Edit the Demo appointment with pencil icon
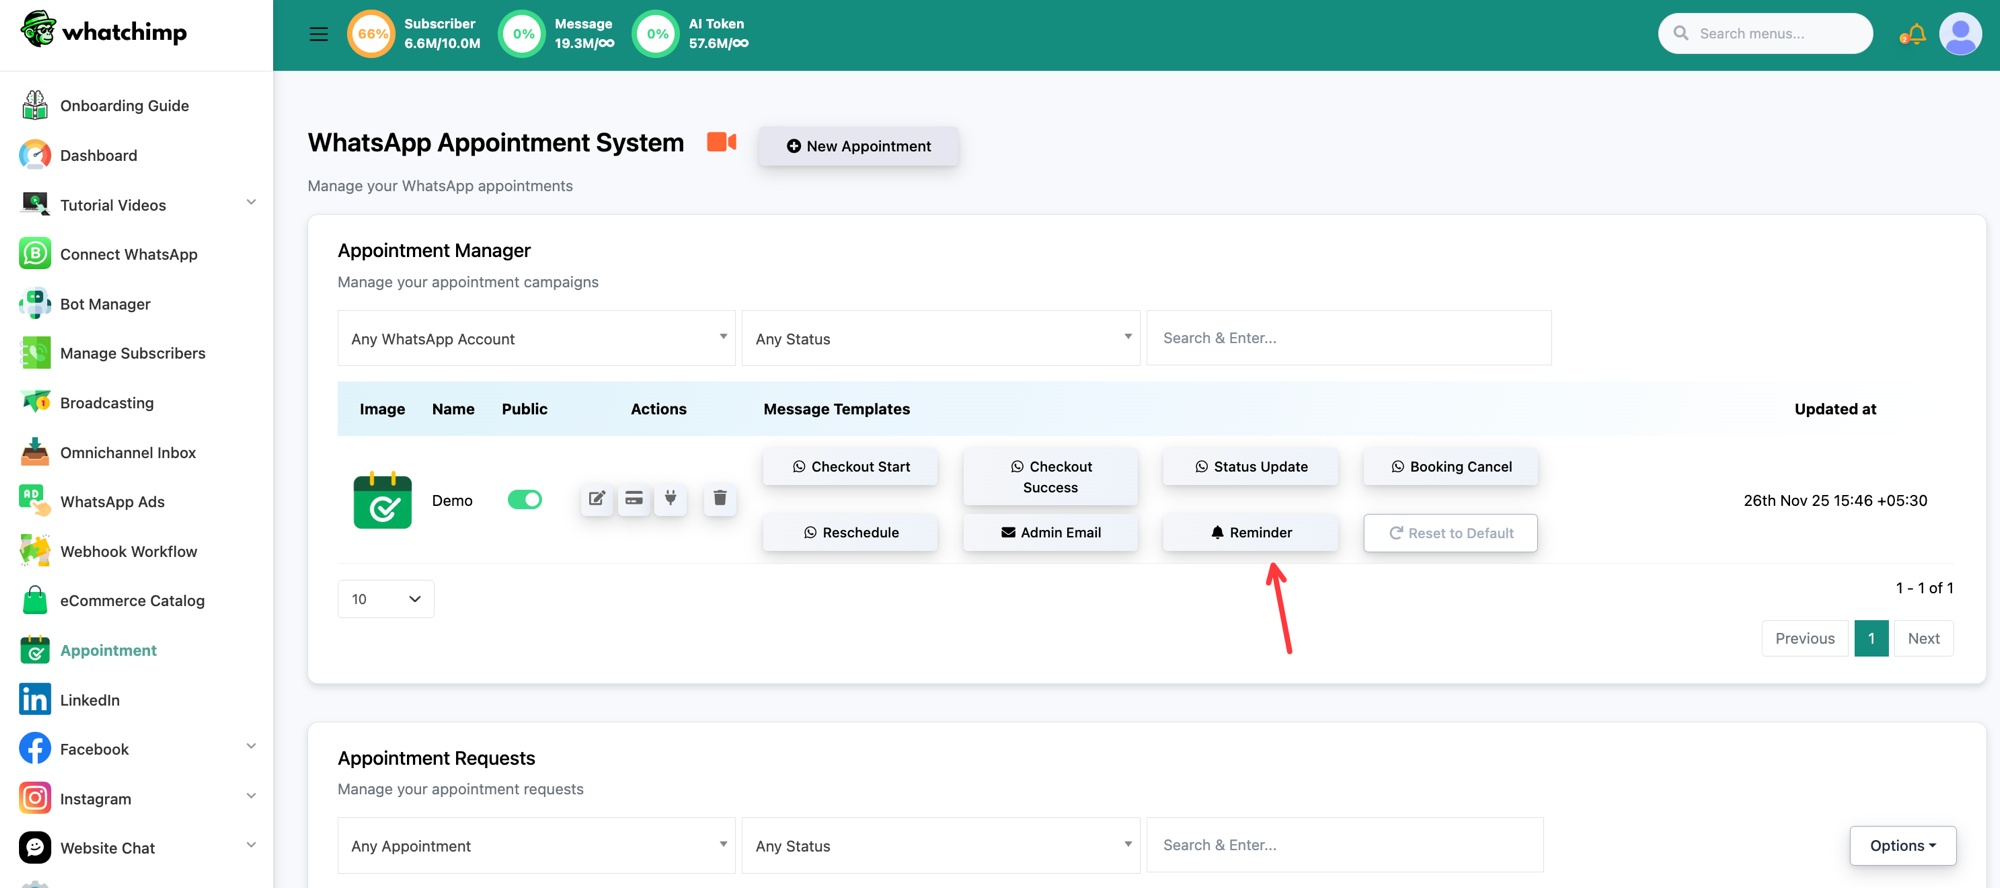 pyautogui.click(x=597, y=498)
